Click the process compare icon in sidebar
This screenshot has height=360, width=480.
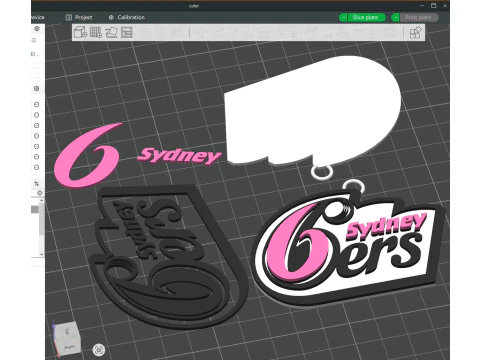tap(36, 183)
